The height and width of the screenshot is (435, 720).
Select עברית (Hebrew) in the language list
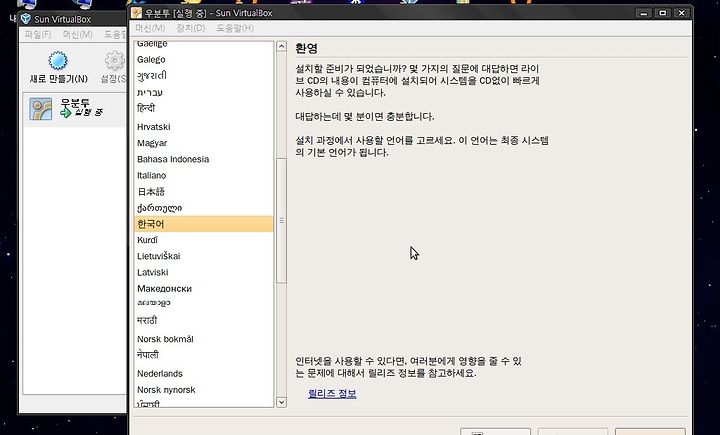pos(204,92)
